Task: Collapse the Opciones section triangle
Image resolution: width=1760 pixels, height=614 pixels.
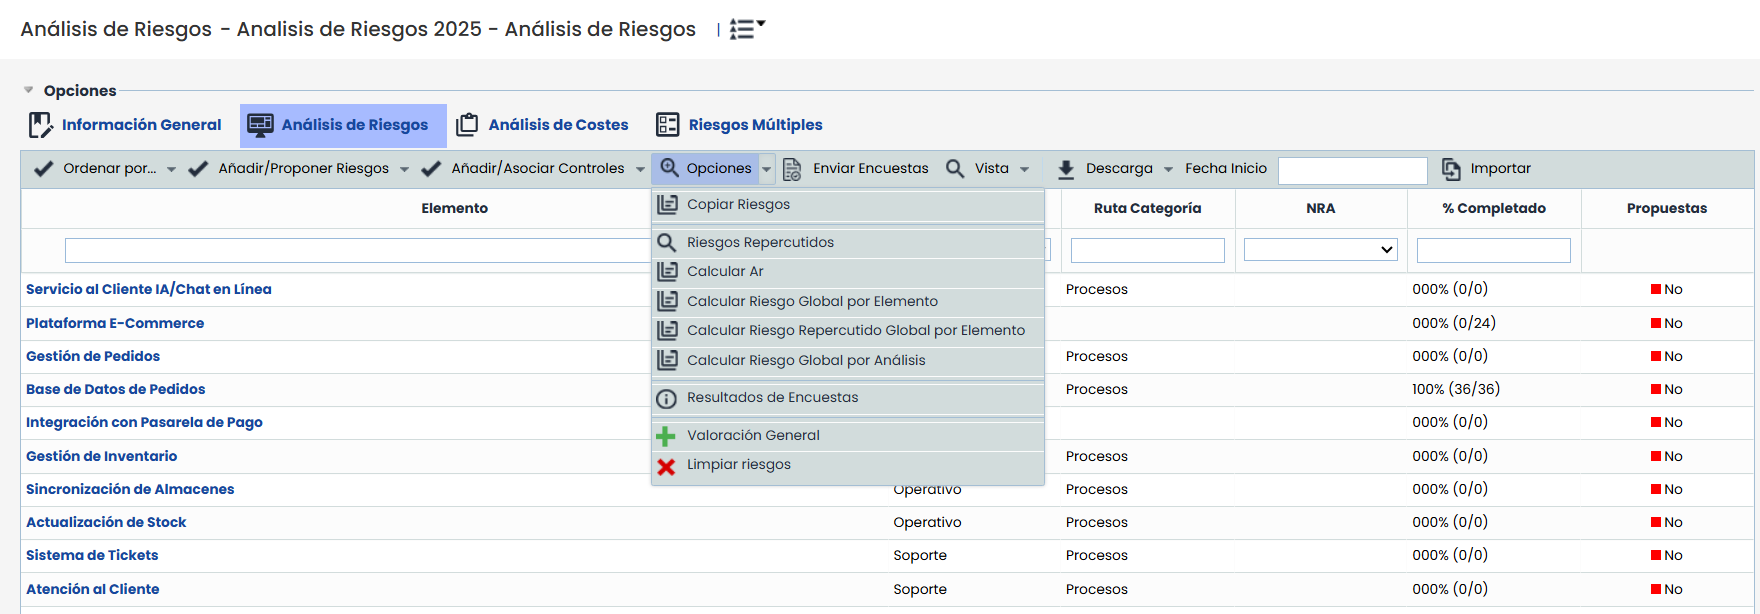Action: click(x=29, y=90)
